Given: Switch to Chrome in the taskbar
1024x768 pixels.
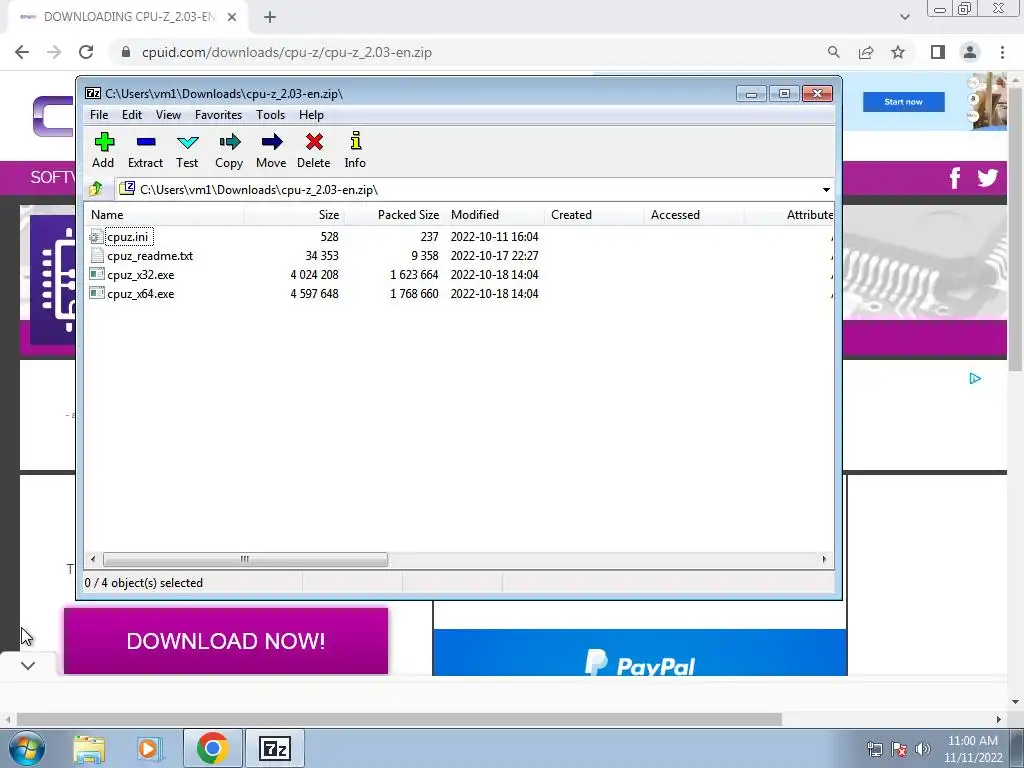Looking at the screenshot, I should click(212, 748).
